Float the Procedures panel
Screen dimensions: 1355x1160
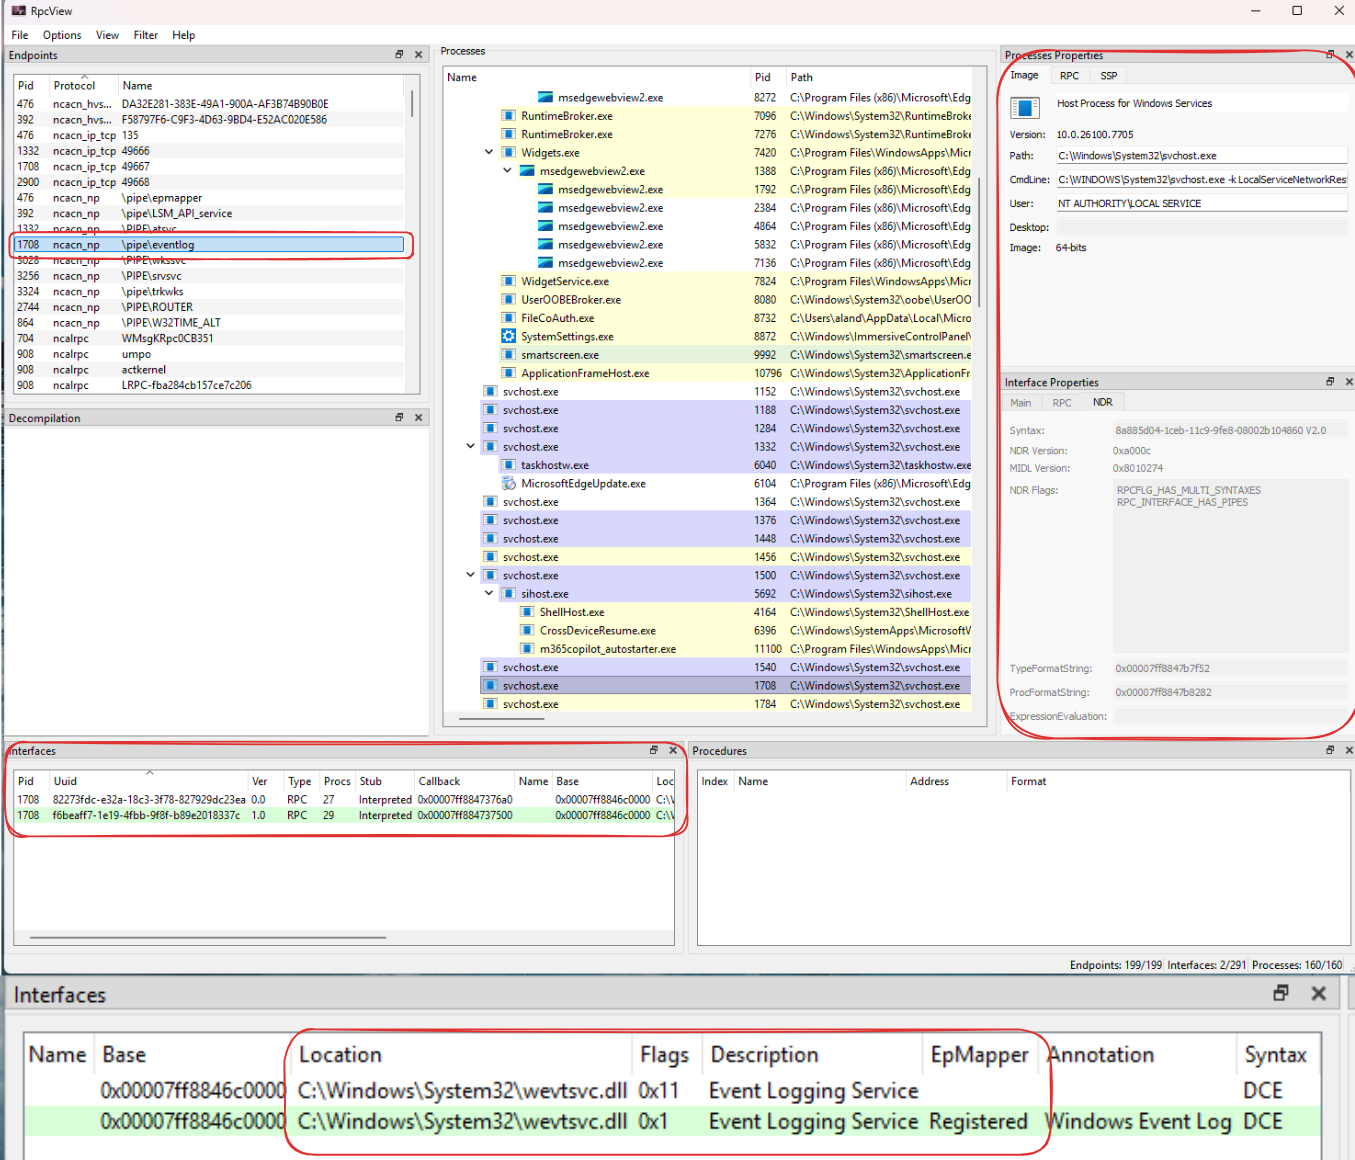pos(1330,750)
